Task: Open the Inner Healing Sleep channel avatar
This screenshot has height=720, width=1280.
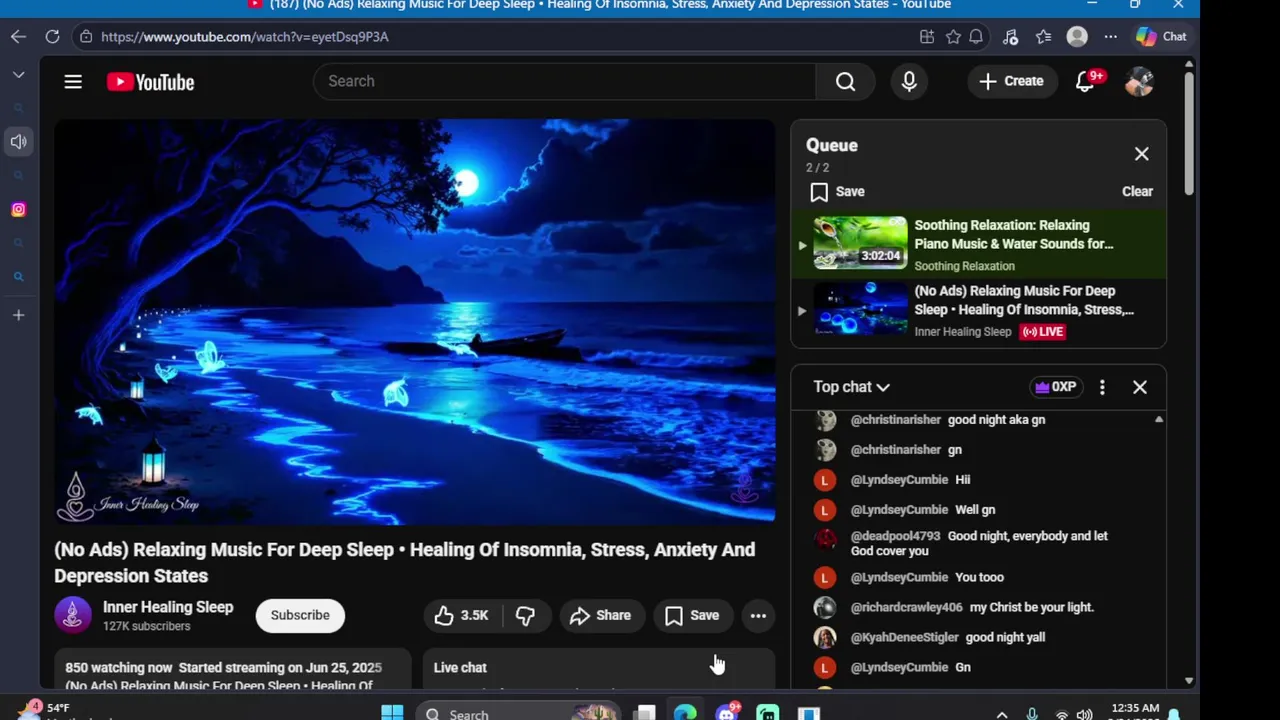Action: tap(73, 615)
